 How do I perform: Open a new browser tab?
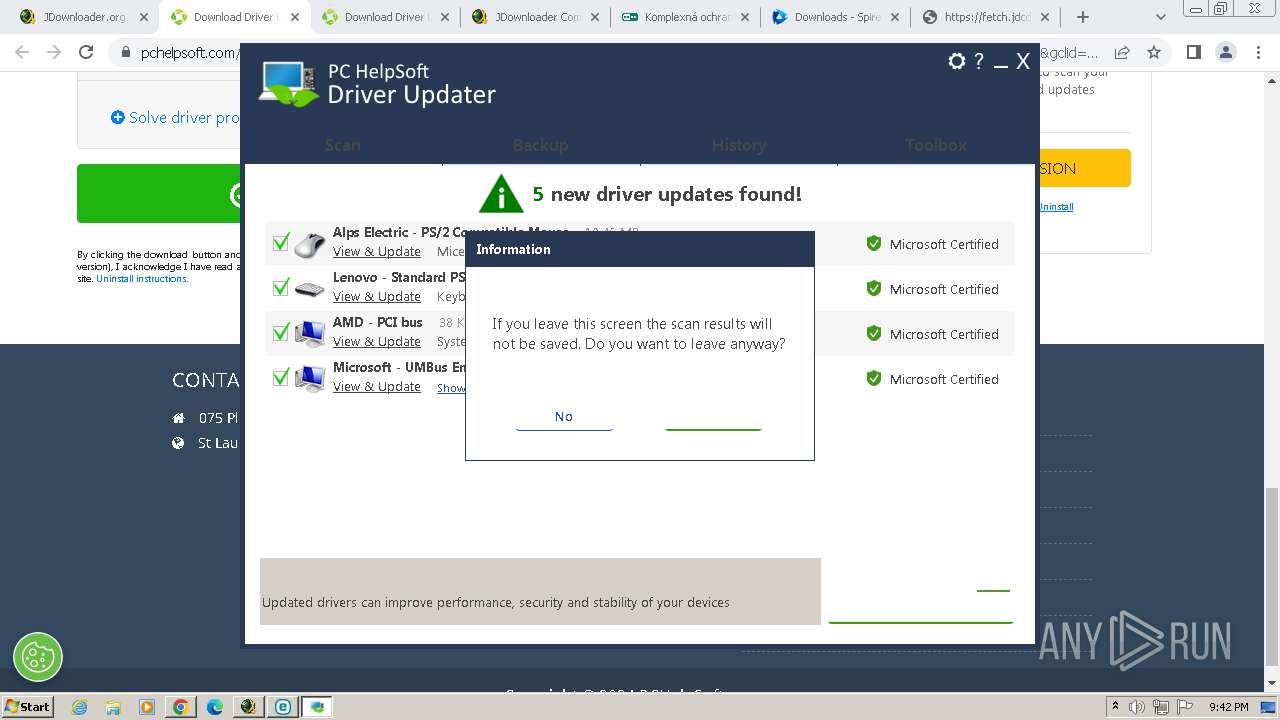(1083, 17)
